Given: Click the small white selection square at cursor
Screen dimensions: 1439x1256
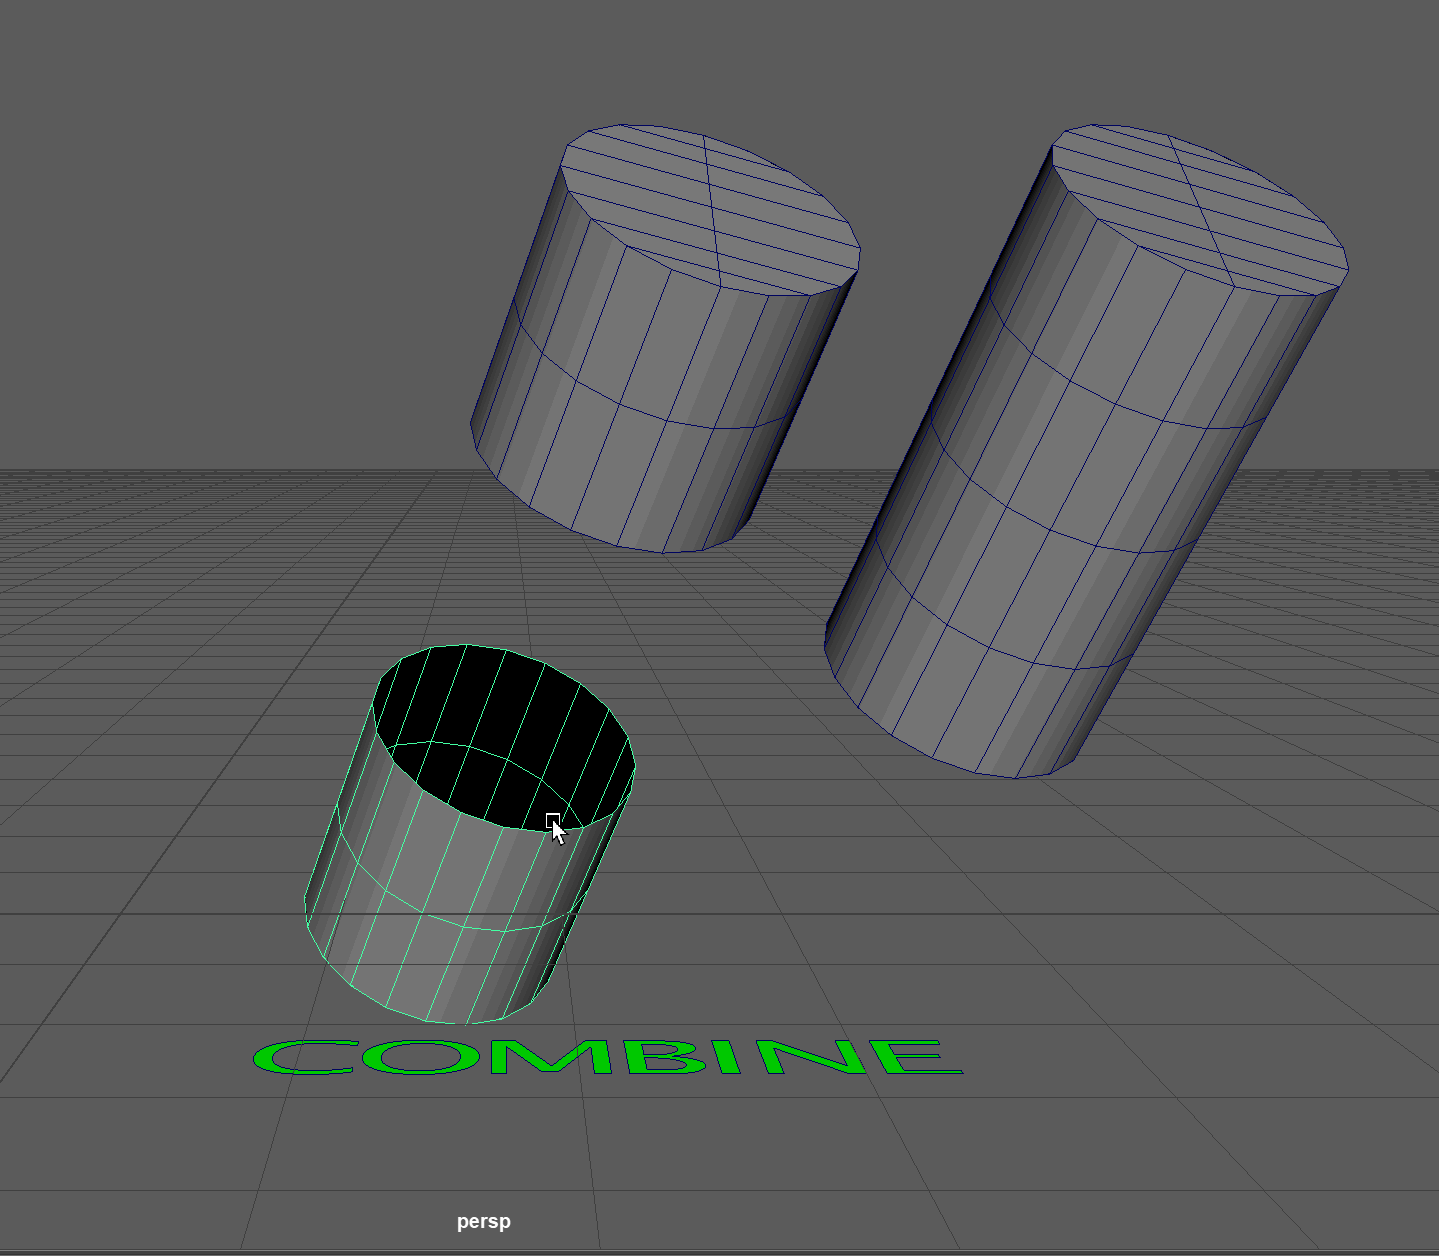Looking at the screenshot, I should 553,821.
